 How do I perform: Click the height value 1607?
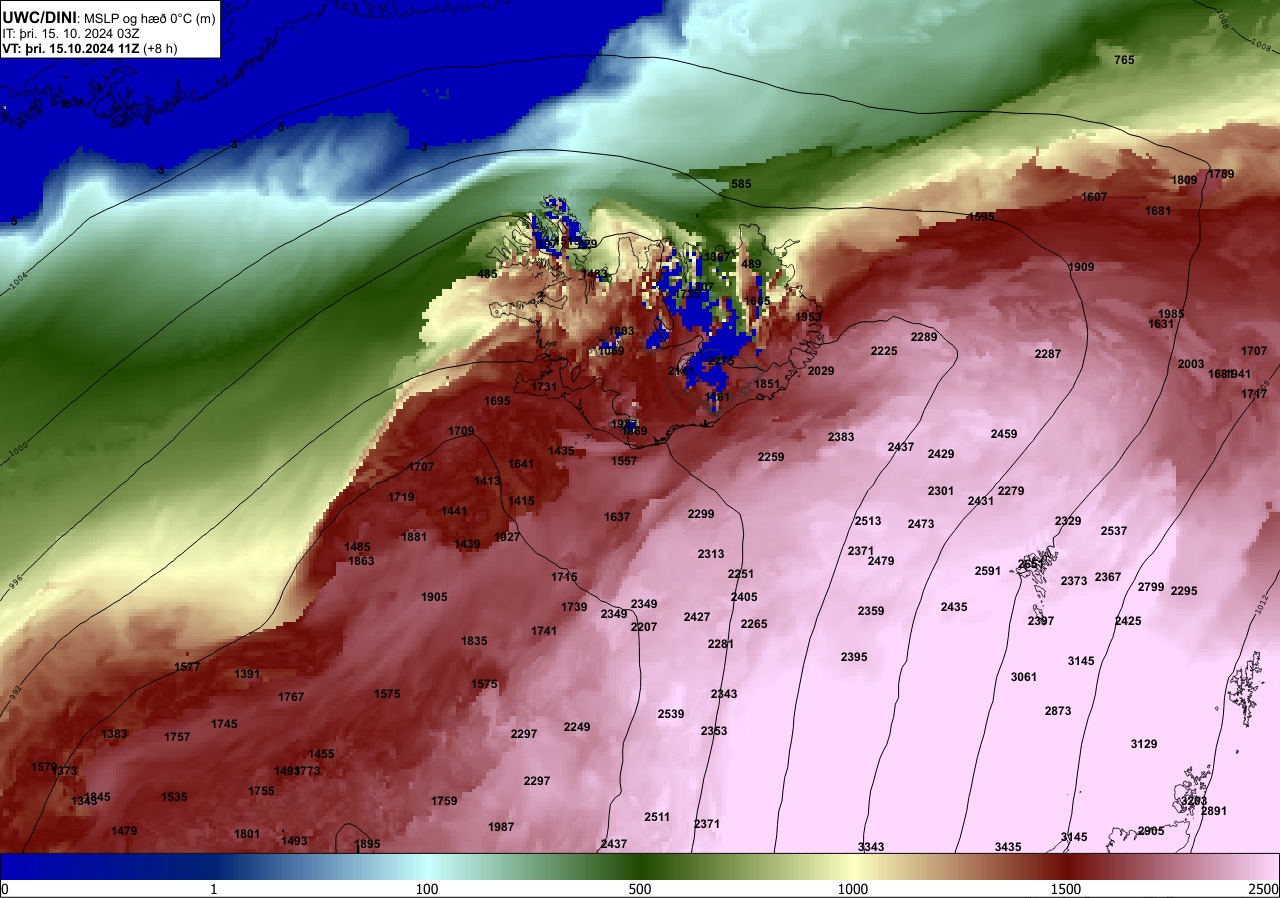coord(1094,197)
